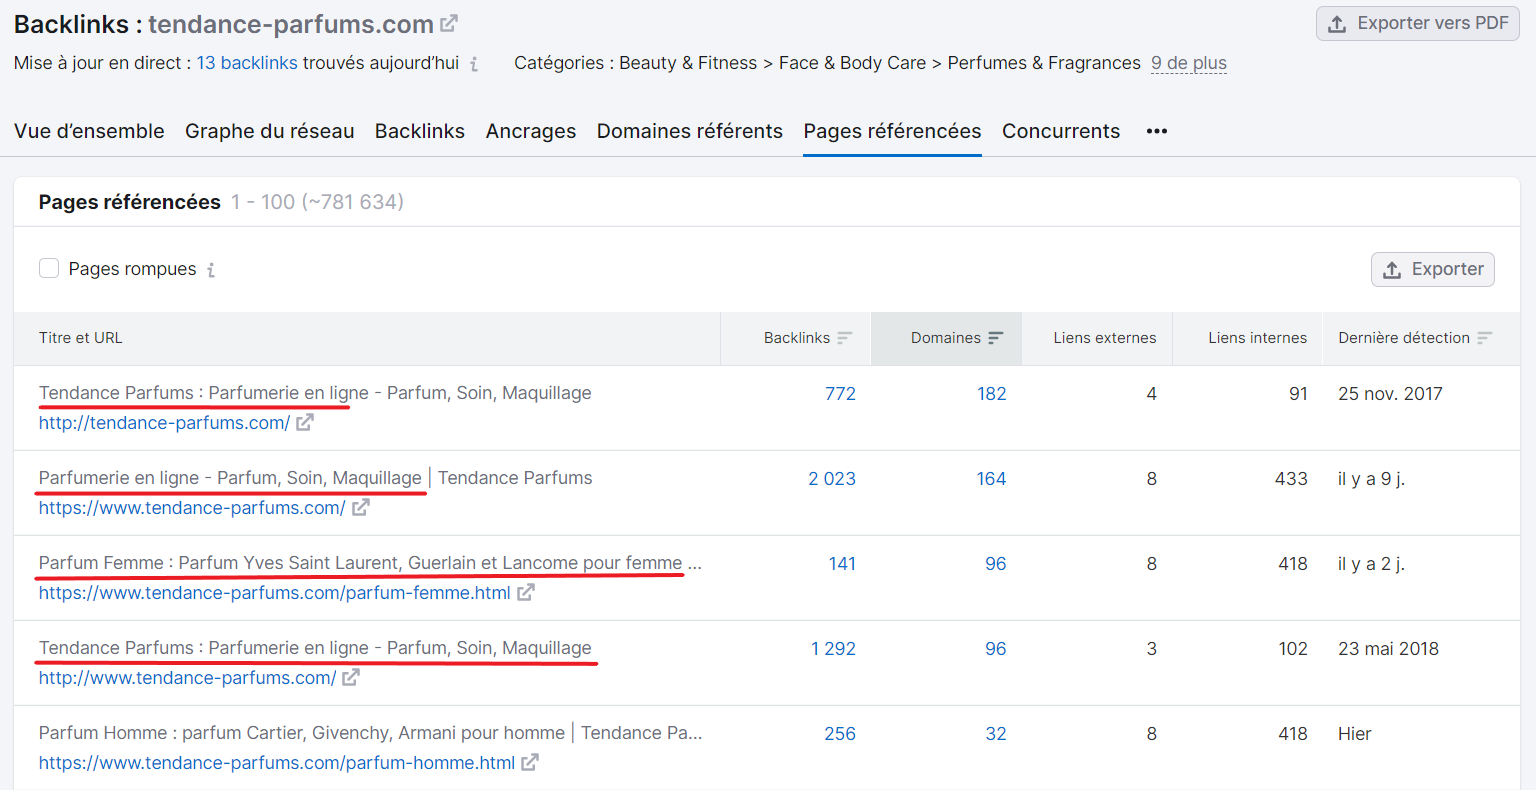
Task: Open the Graphe du réseau tab
Action: point(270,131)
